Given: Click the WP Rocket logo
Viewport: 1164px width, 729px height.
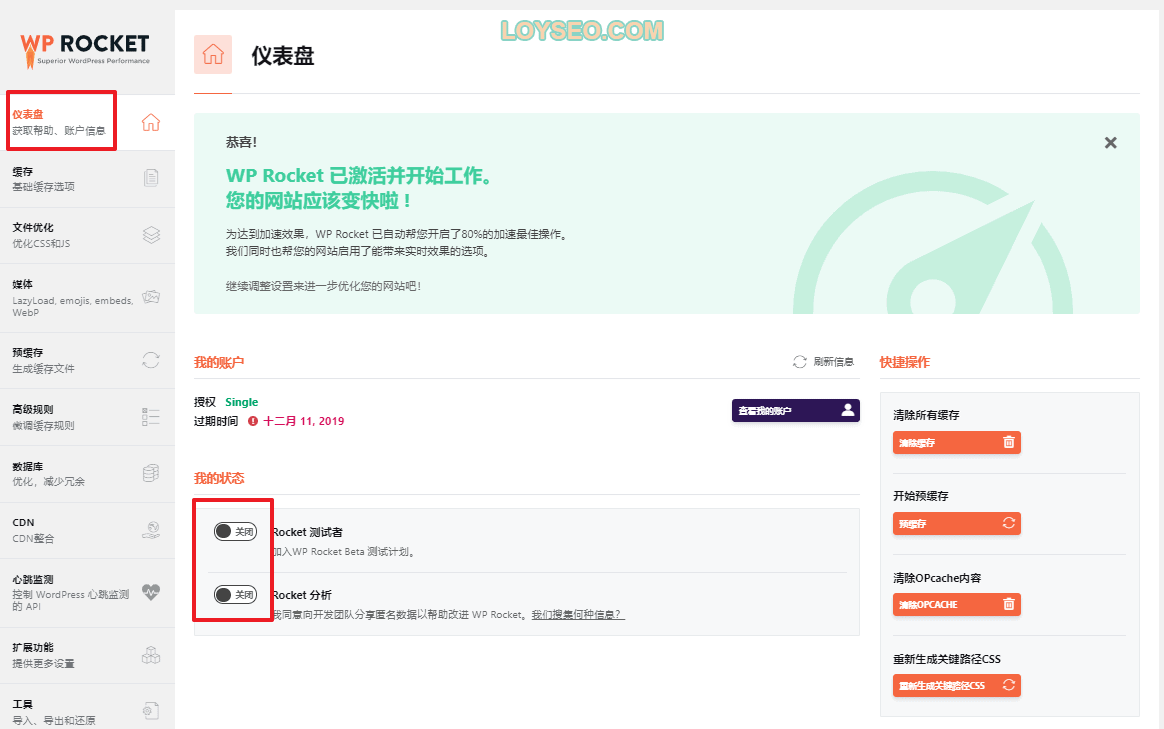Looking at the screenshot, I should [x=85, y=50].
